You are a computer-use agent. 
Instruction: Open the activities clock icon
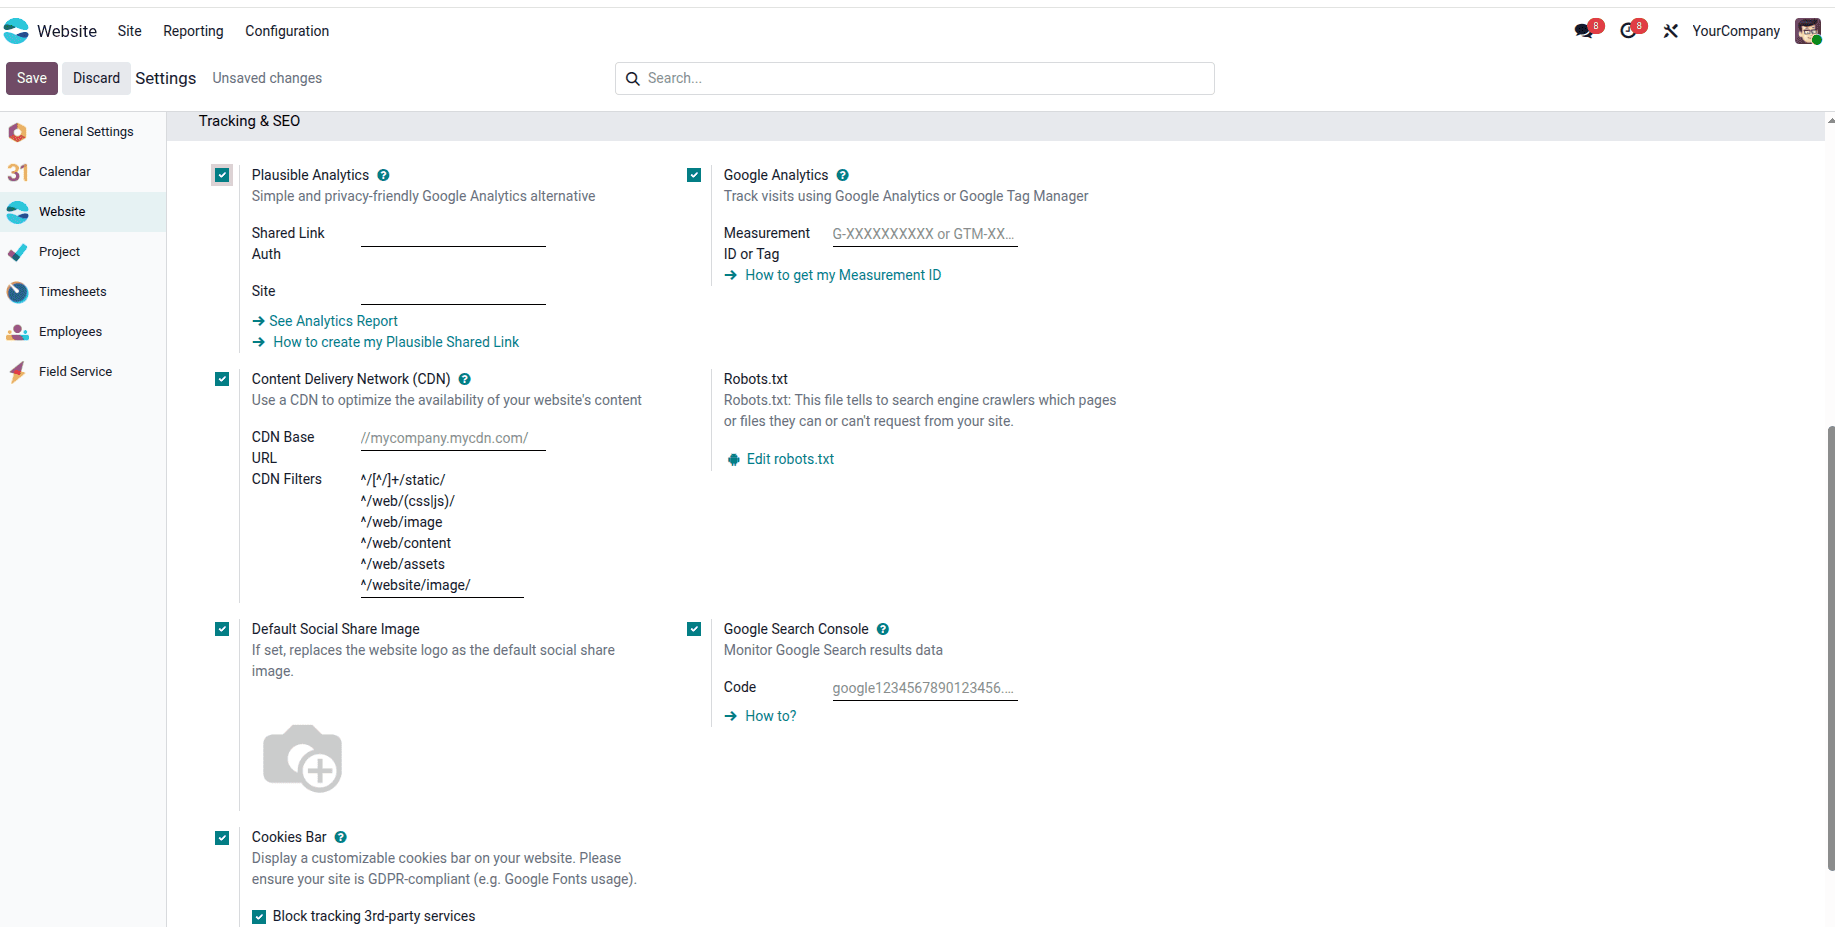coord(1629,31)
